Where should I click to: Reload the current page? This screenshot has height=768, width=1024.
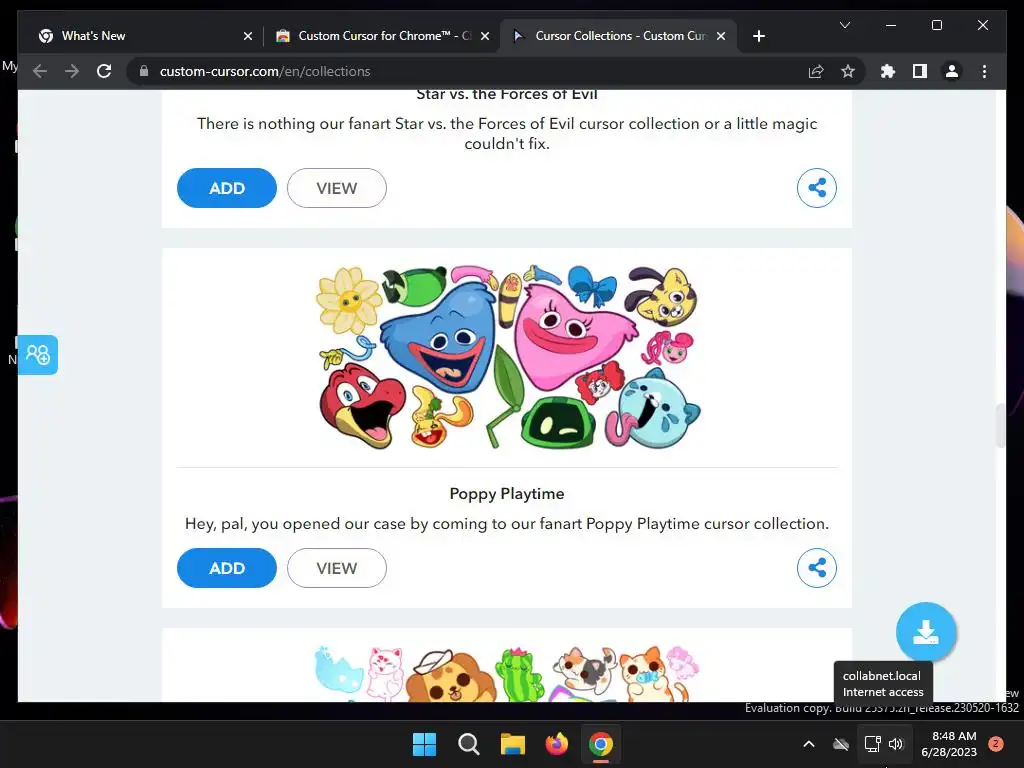tap(104, 71)
